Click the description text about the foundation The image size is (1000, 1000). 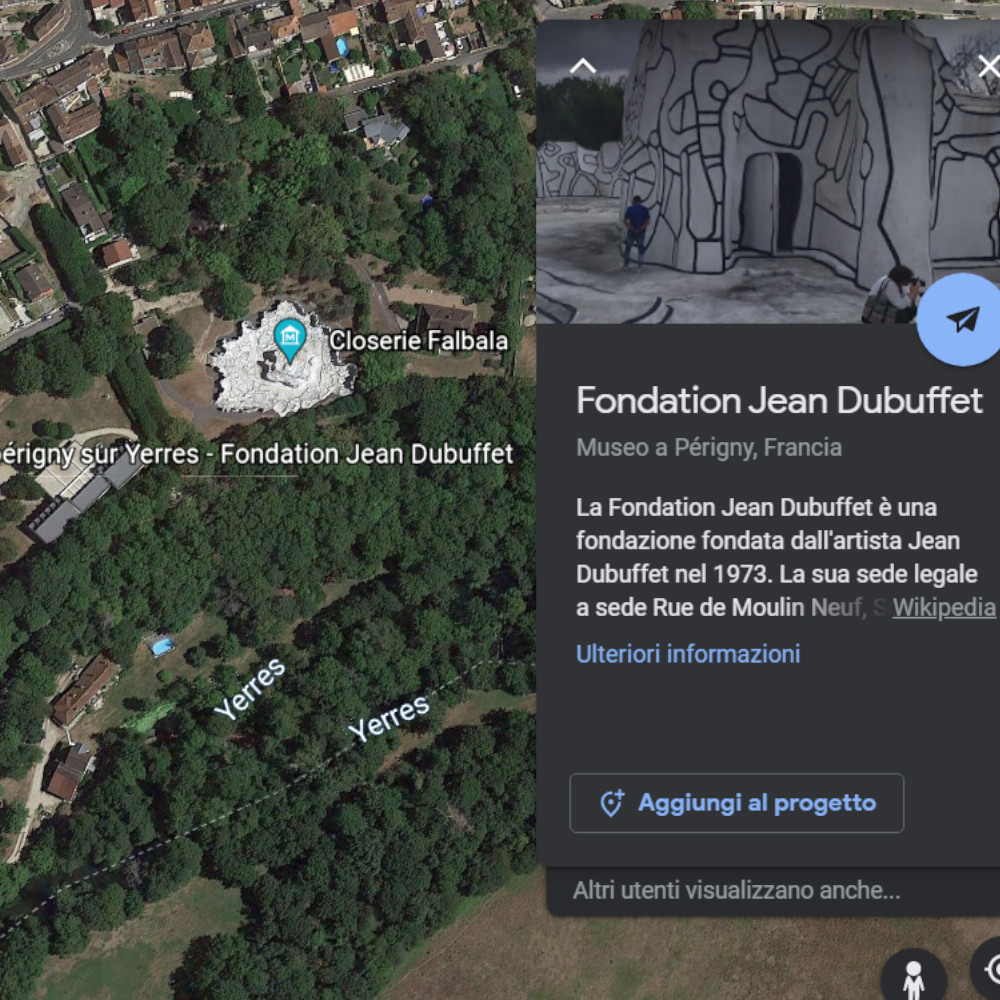[x=777, y=557]
